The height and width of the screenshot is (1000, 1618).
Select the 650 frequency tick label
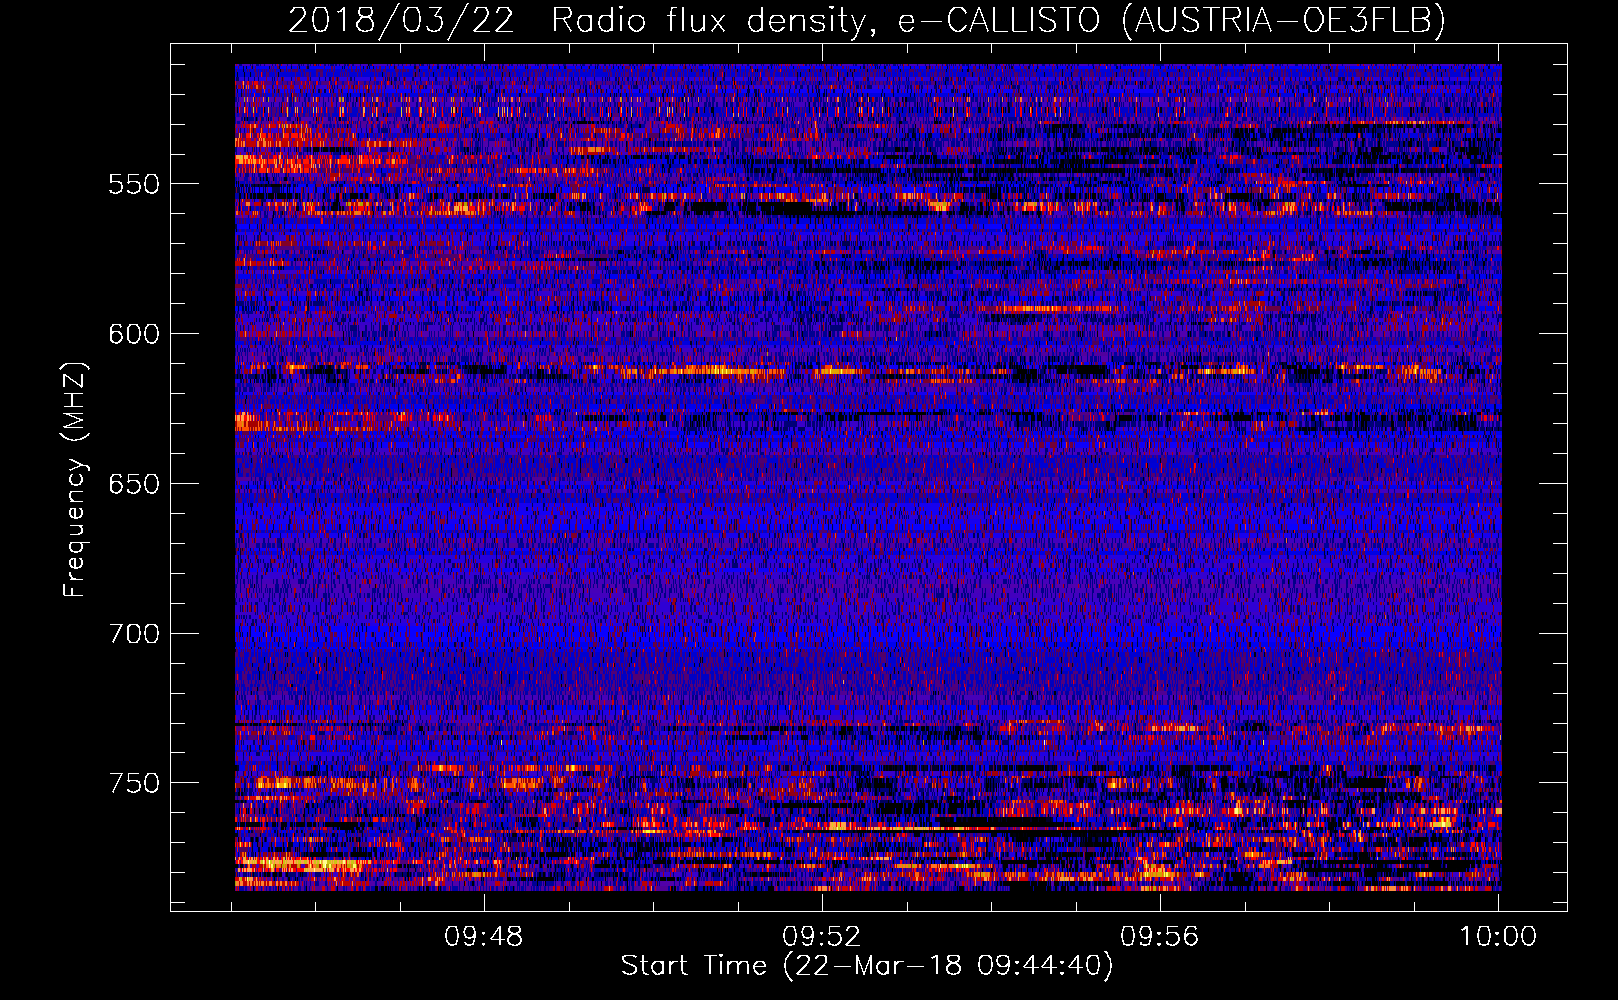click(134, 484)
